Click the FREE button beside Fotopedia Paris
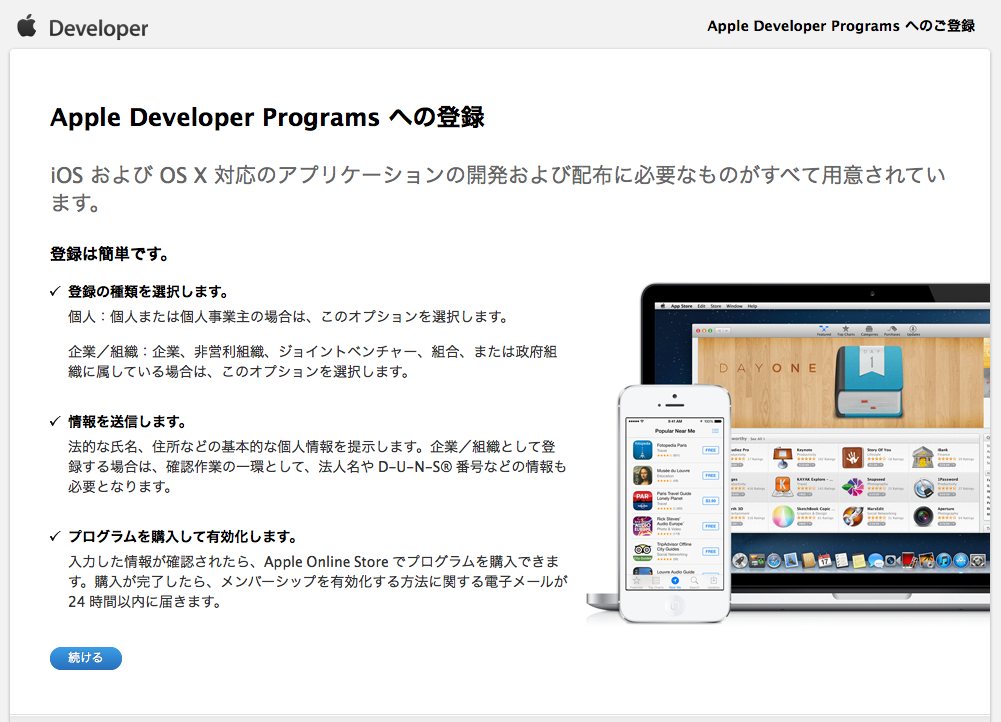The height and width of the screenshot is (722, 1001). coord(710,450)
